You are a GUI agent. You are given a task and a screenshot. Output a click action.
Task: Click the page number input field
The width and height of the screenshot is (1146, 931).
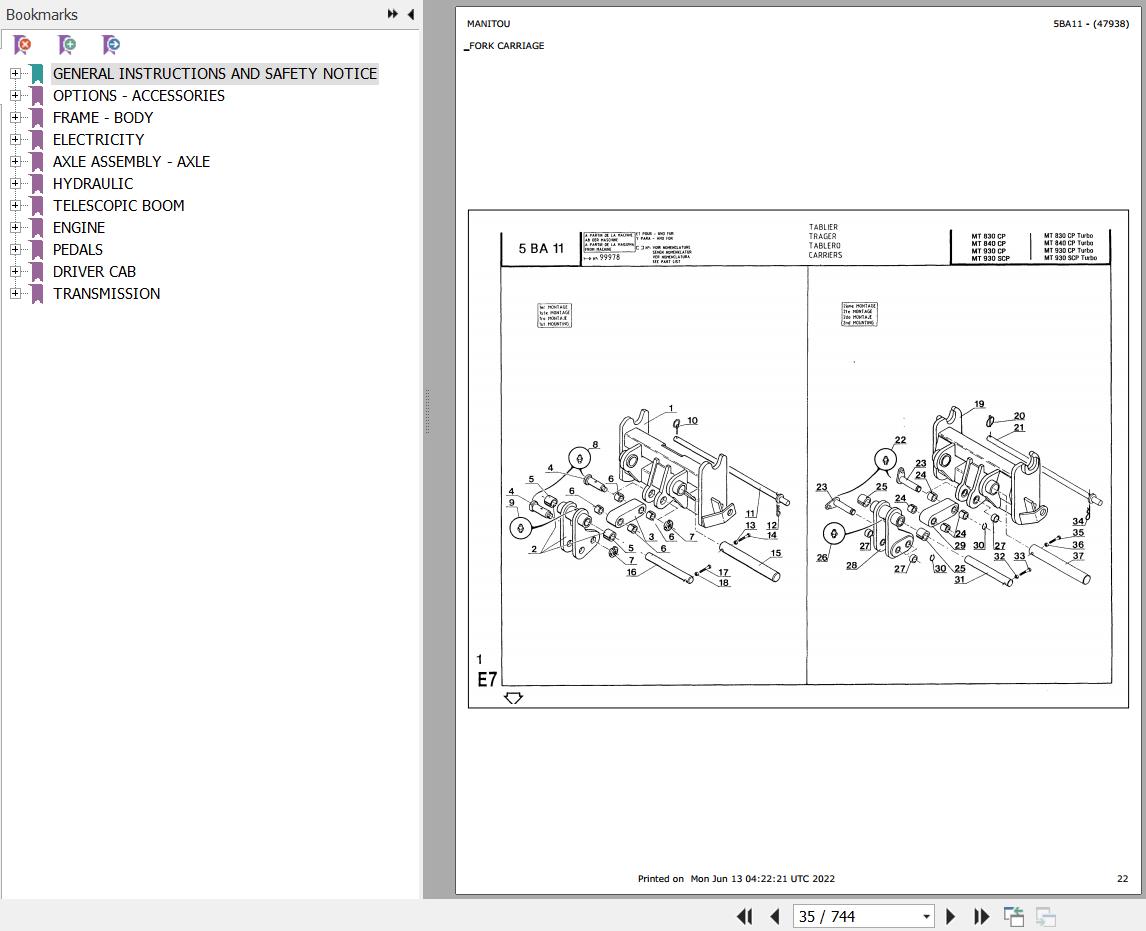pyautogui.click(x=856, y=916)
